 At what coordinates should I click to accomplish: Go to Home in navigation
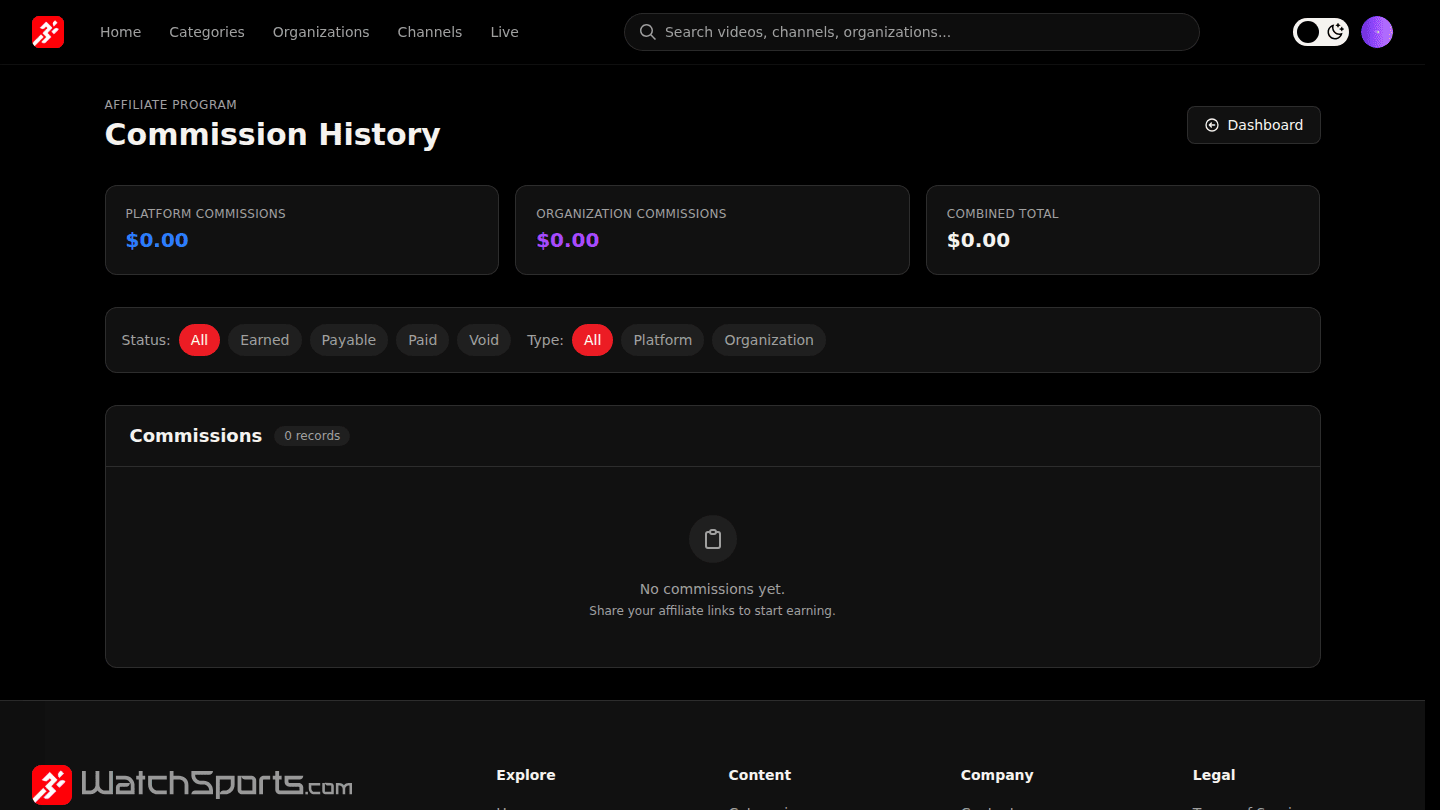click(120, 32)
